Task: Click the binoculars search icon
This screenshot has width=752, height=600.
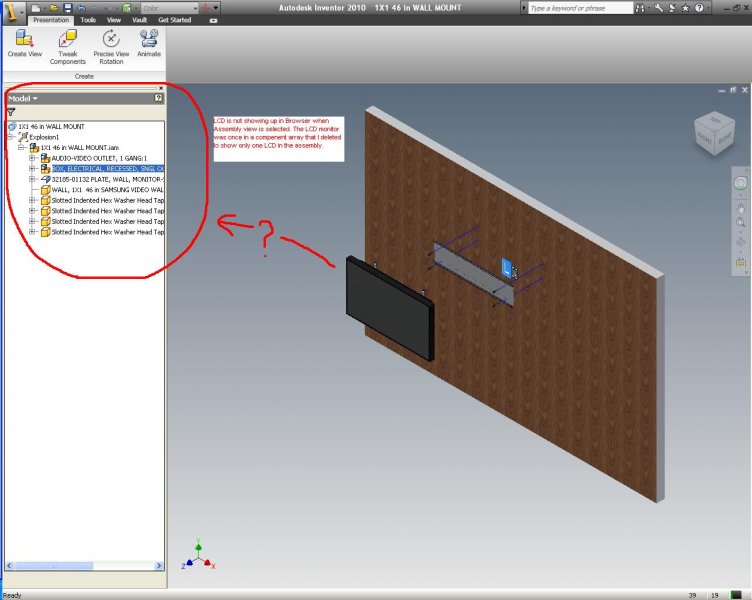Action: pos(640,8)
